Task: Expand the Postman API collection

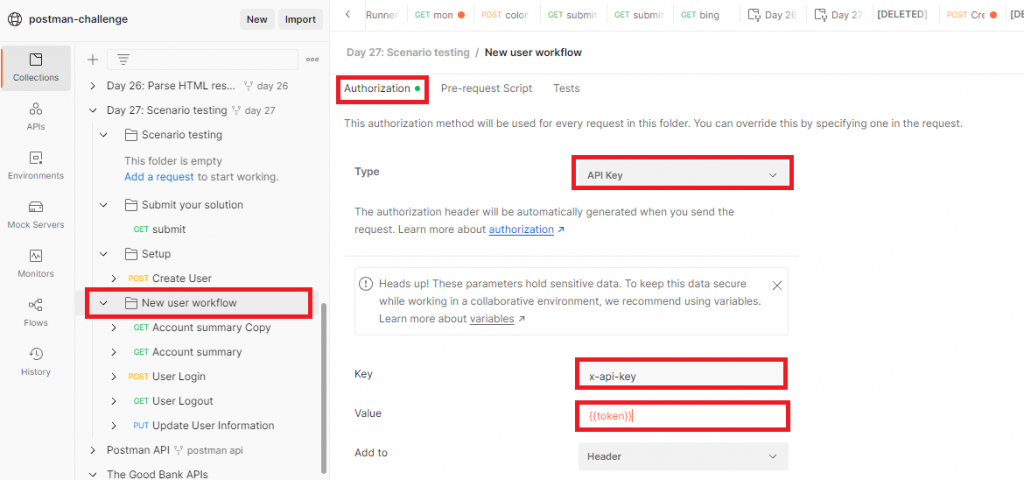Action: (x=93, y=450)
